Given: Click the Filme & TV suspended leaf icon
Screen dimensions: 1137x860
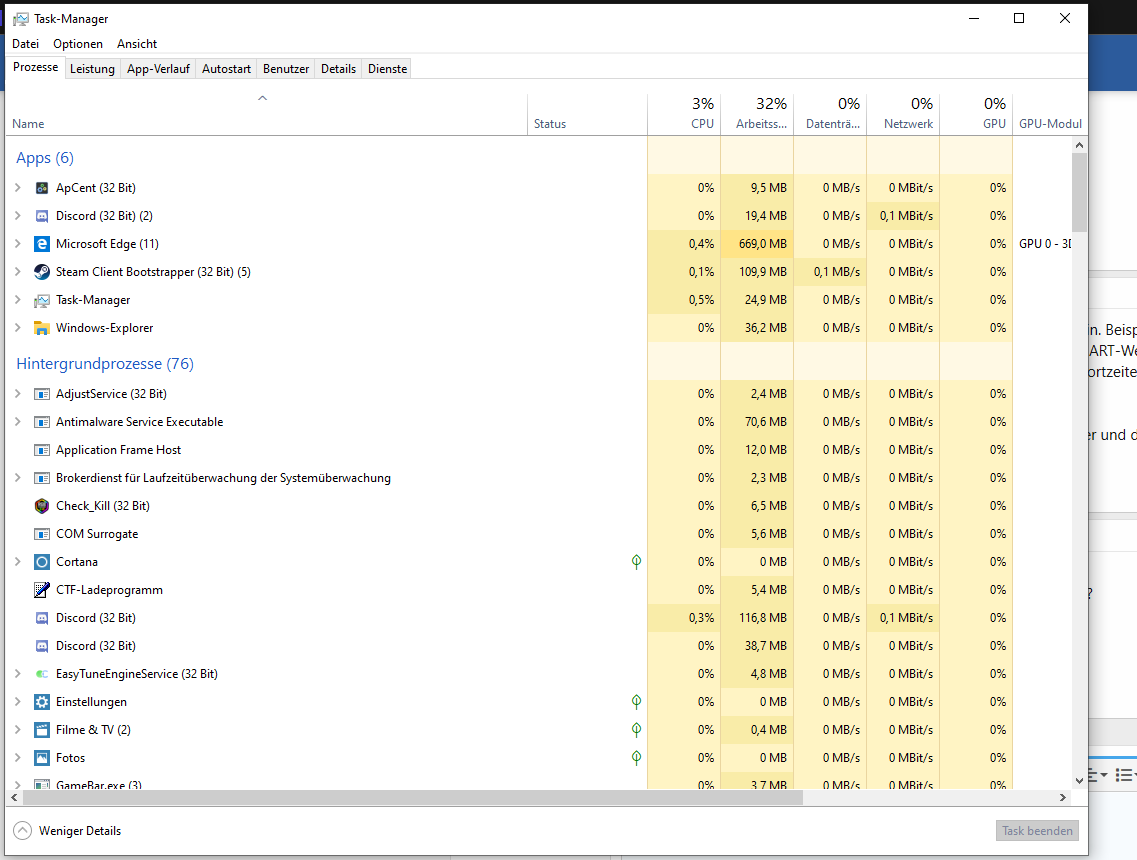Looking at the screenshot, I should [636, 730].
